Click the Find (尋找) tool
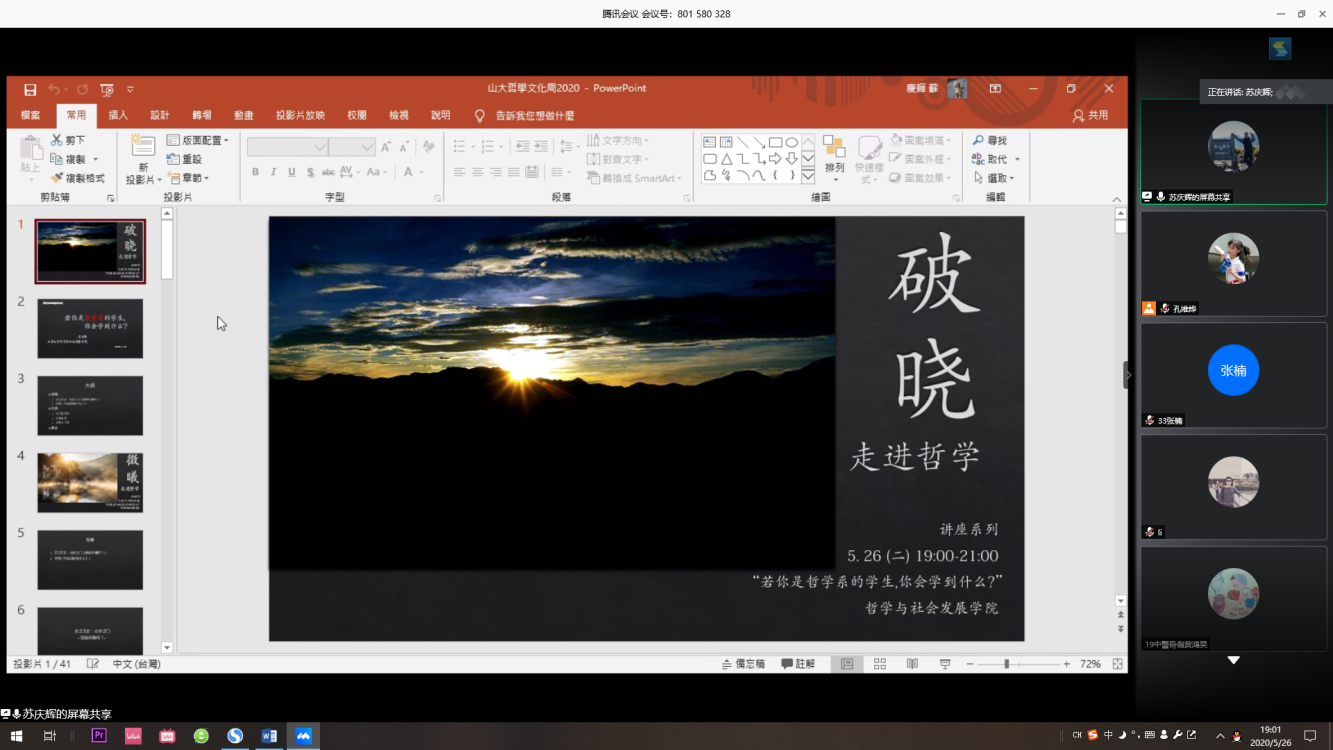 pos(990,141)
